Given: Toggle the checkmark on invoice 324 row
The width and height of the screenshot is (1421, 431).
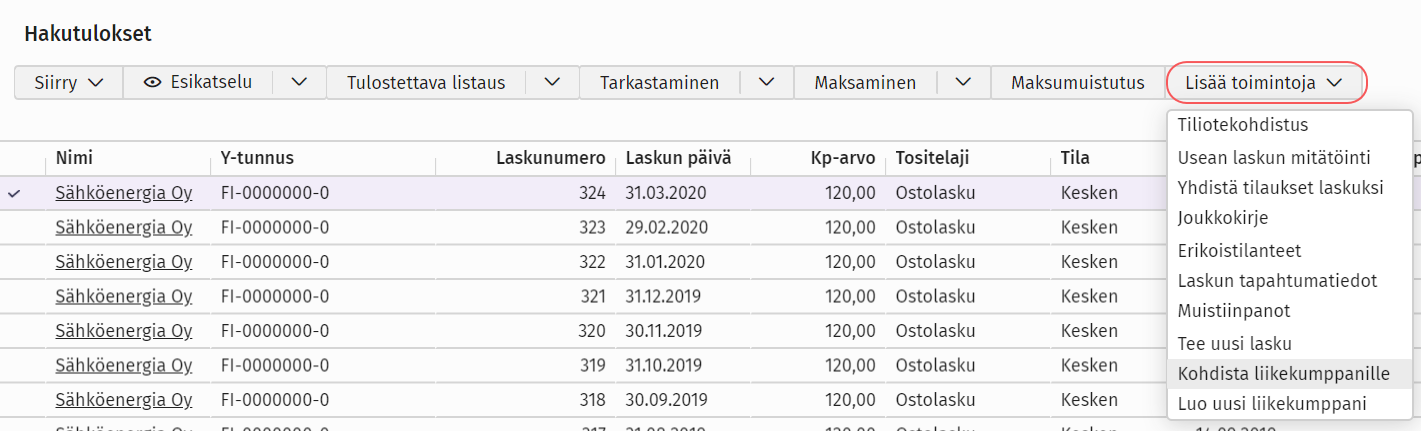Looking at the screenshot, I should pyautogui.click(x=14, y=193).
